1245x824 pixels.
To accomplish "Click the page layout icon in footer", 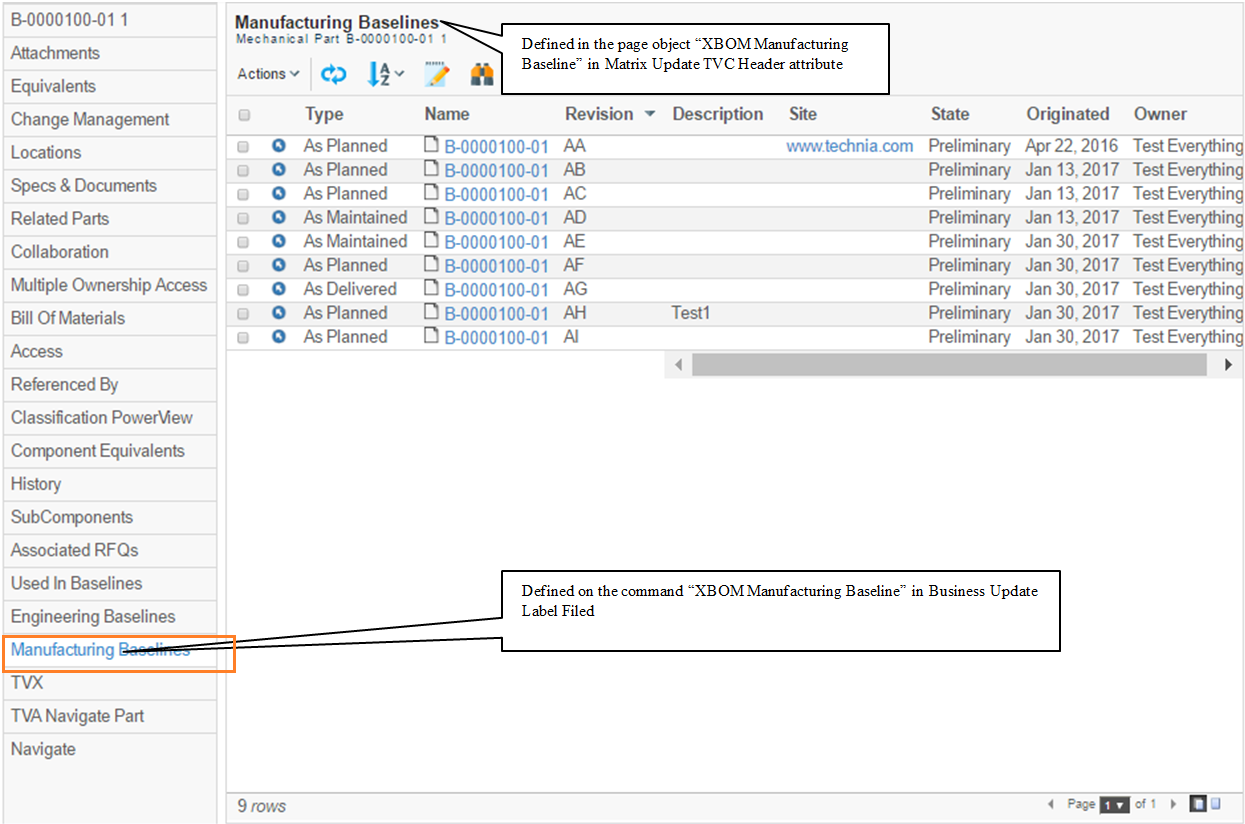I will coord(1197,804).
